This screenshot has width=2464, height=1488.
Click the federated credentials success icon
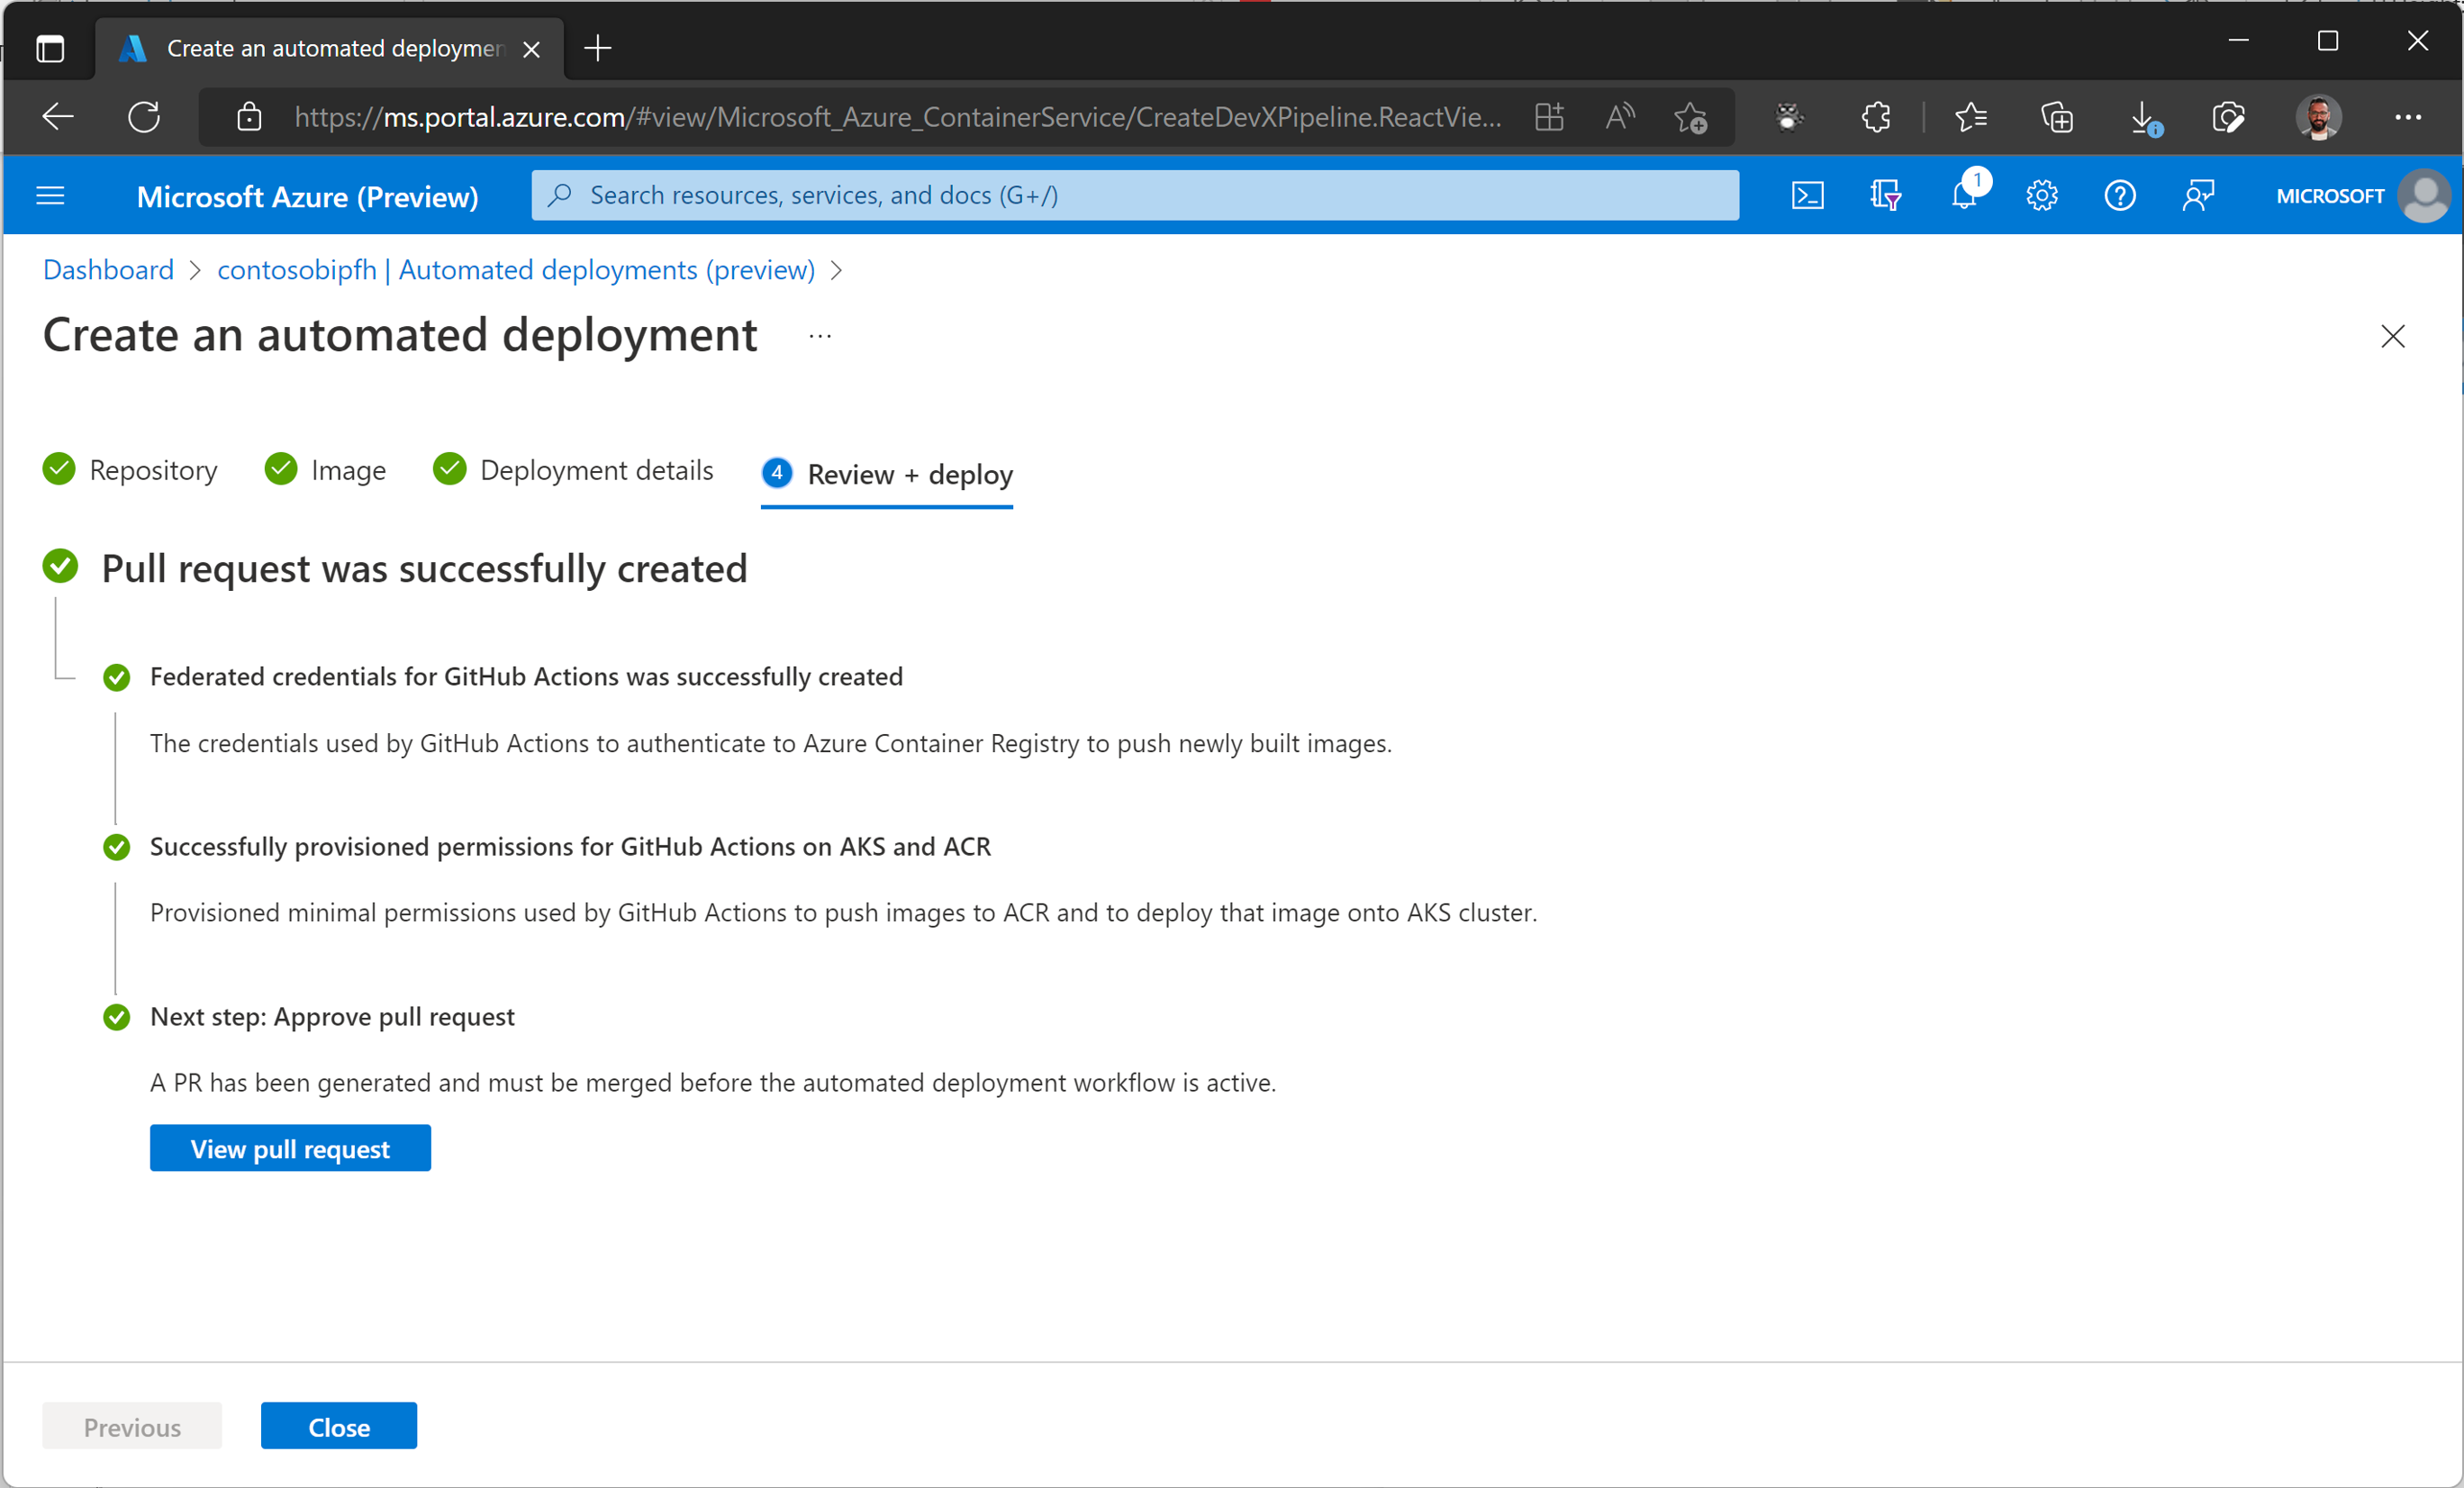point(116,676)
